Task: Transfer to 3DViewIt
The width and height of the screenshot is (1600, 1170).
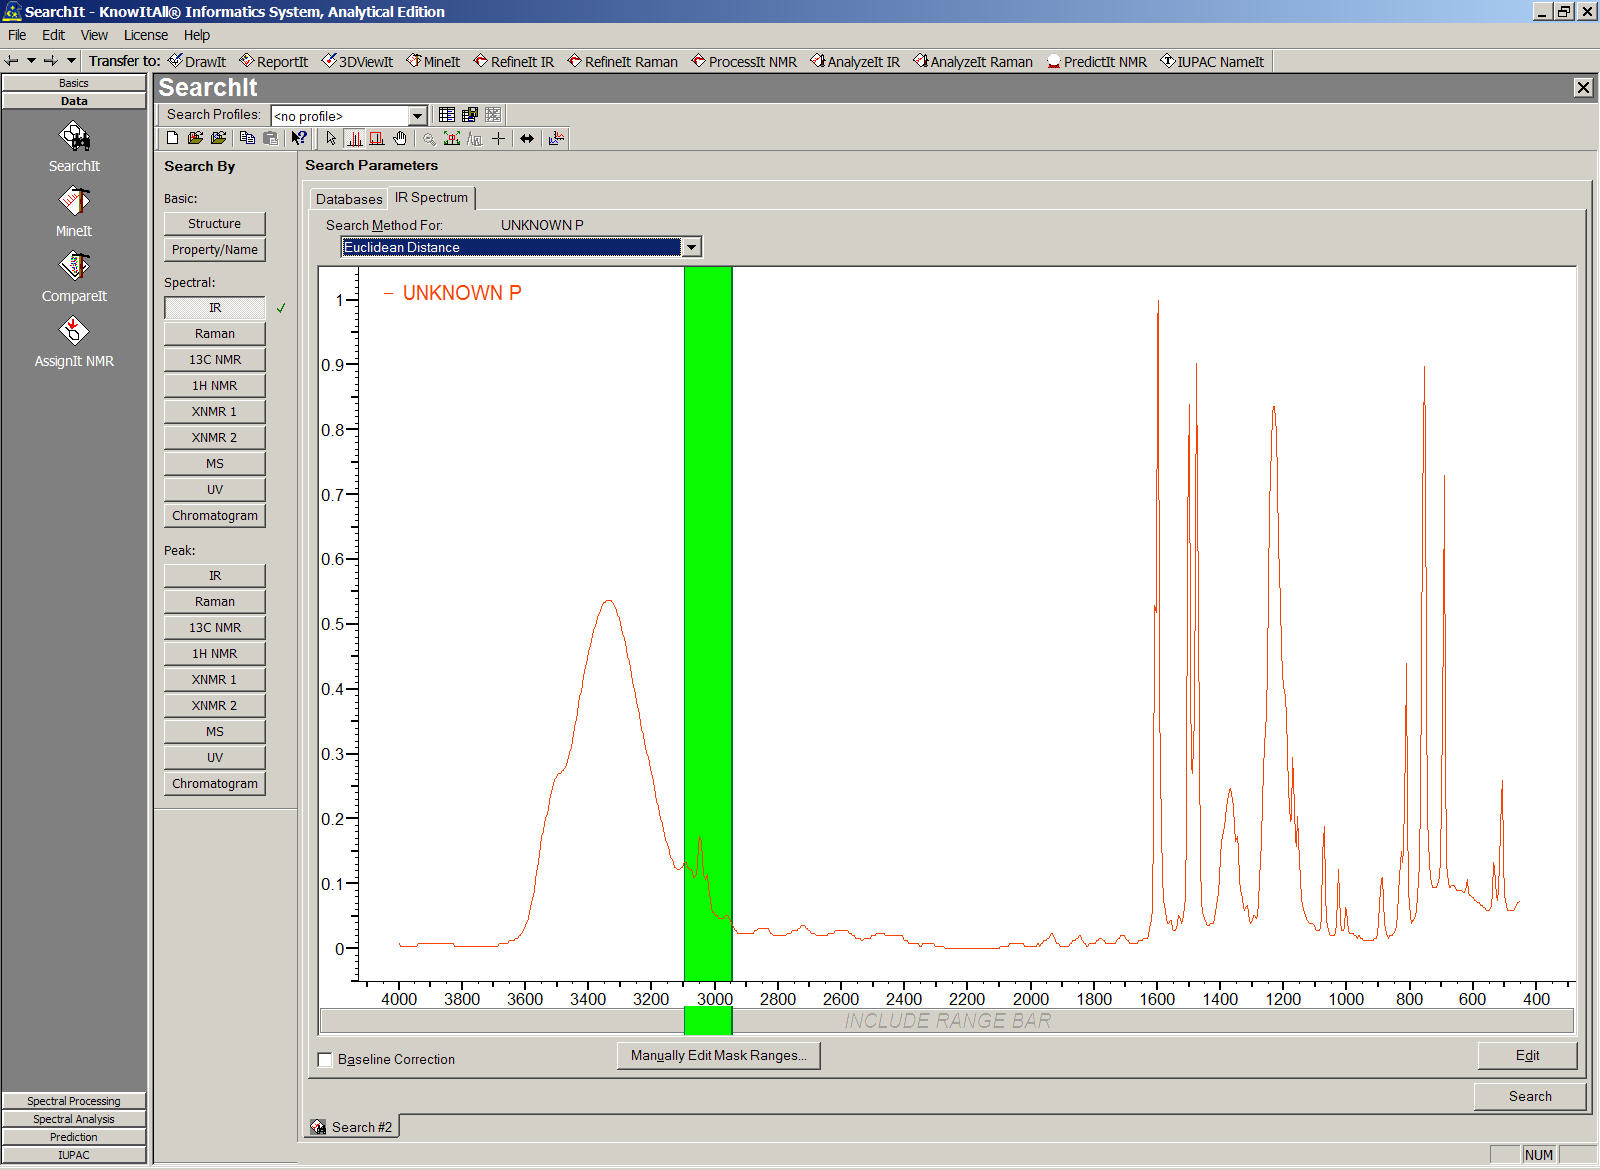Action: tap(357, 61)
